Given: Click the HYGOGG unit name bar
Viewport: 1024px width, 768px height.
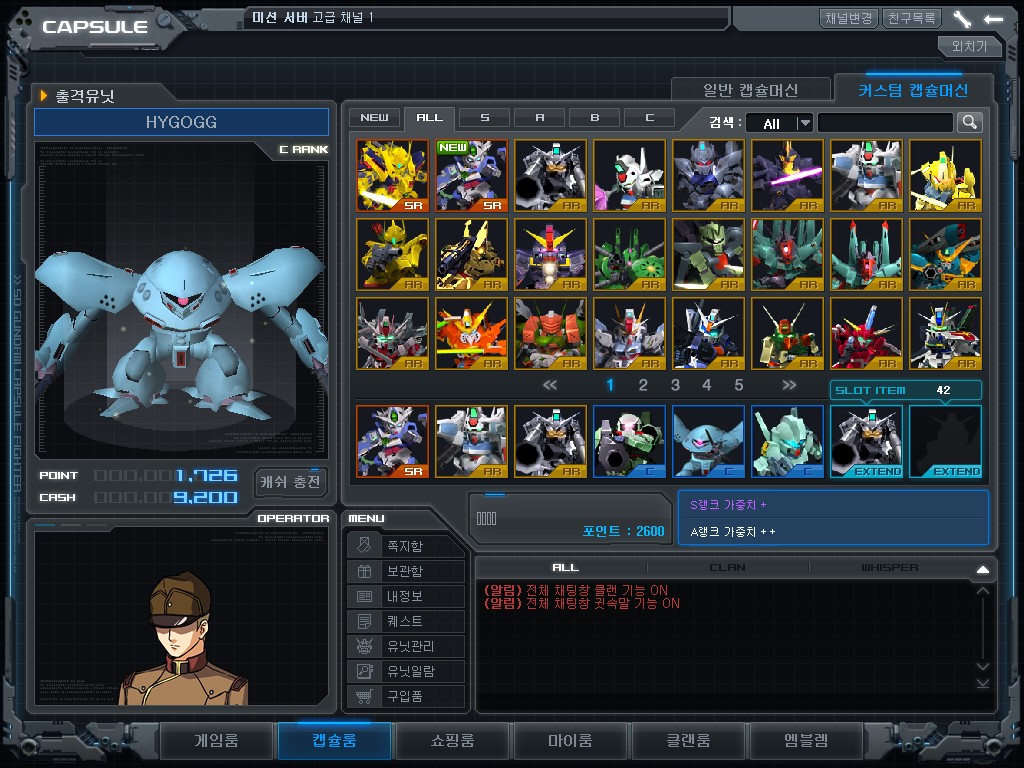Looking at the screenshot, I should 182,122.
